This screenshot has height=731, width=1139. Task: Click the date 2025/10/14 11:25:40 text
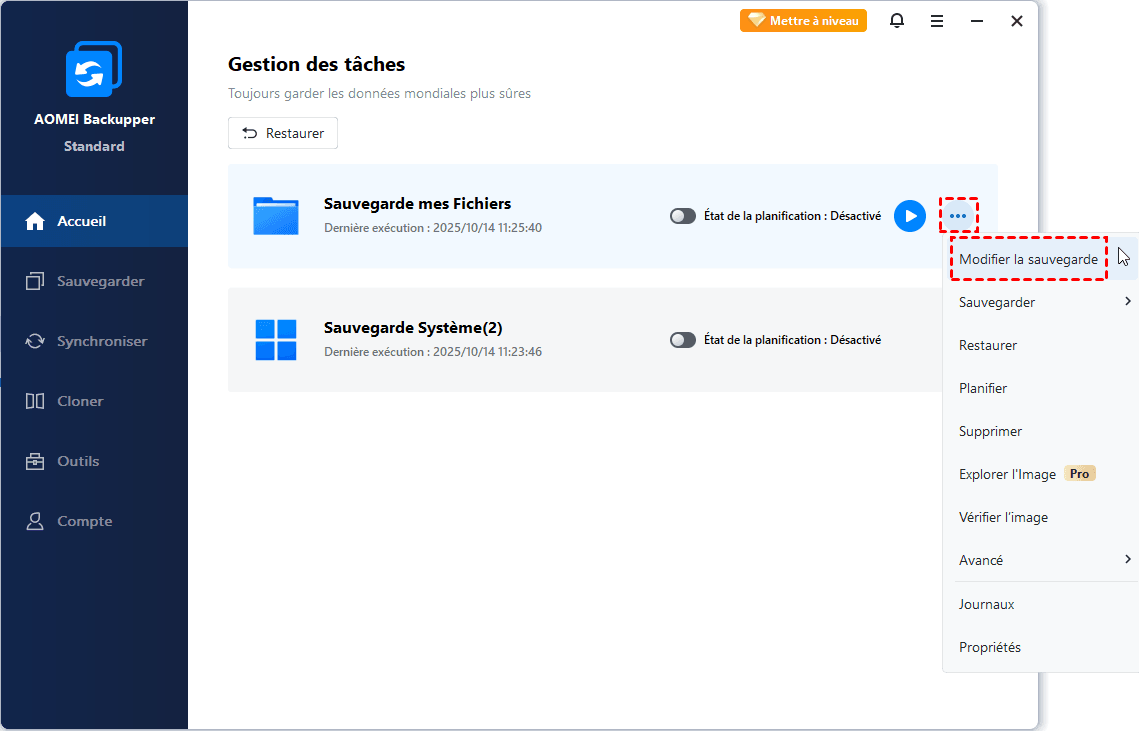[487, 227]
